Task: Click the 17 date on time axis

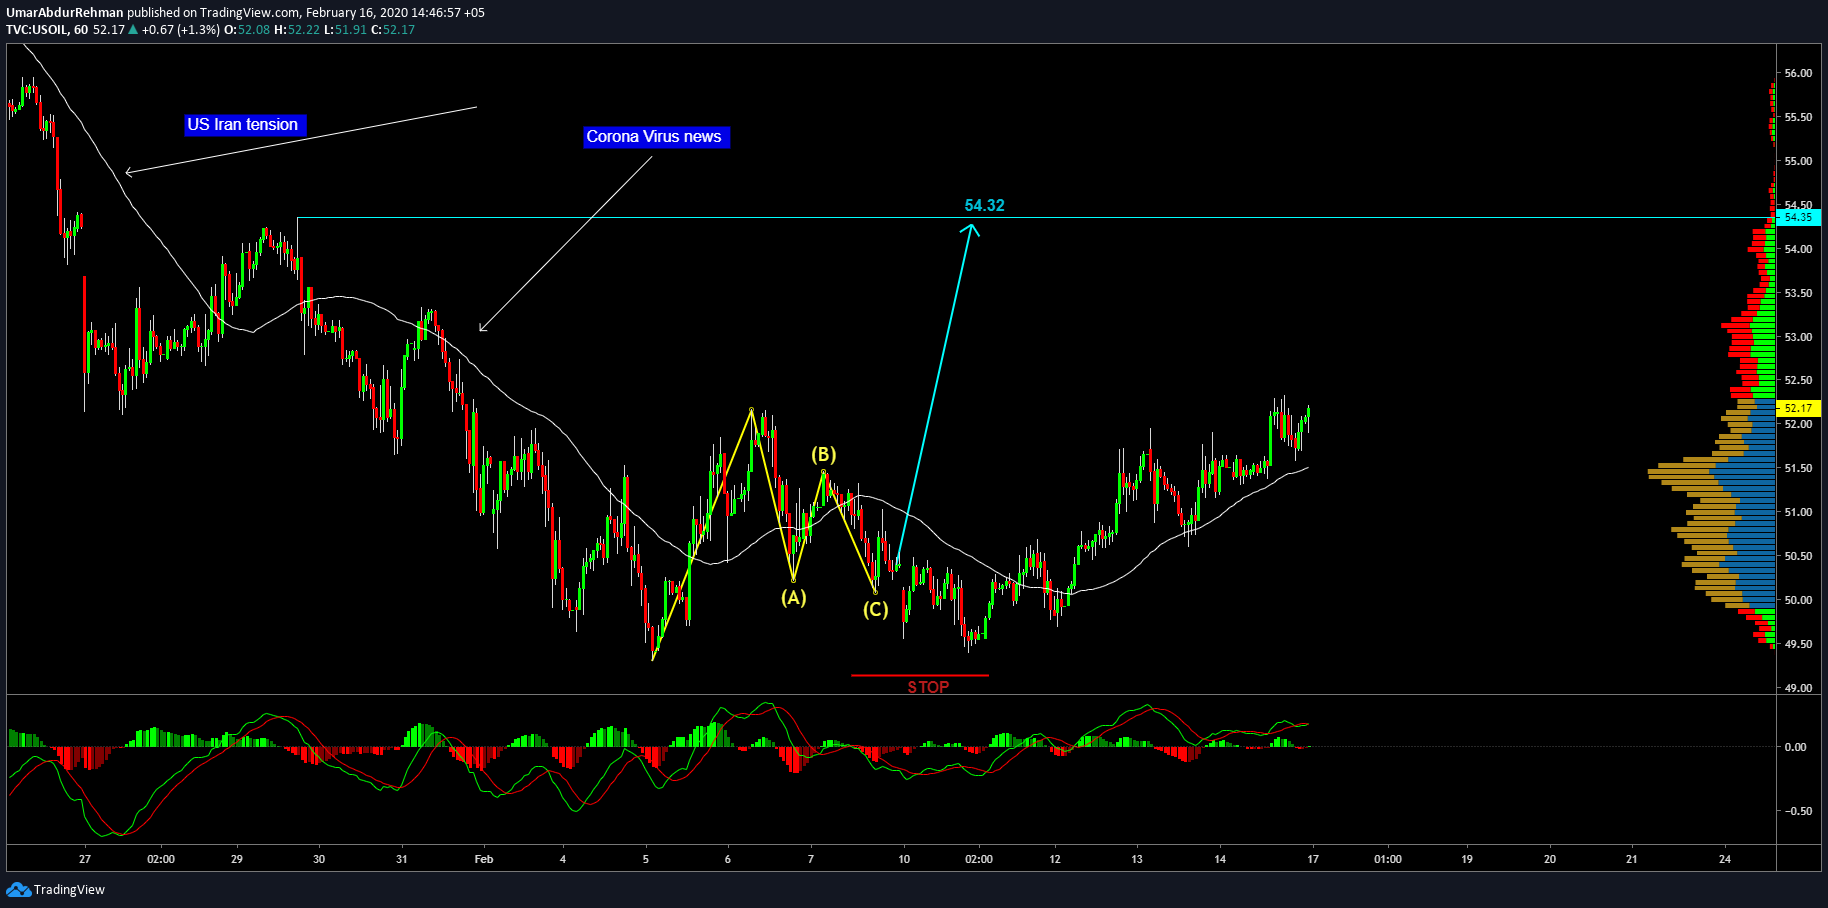Action: pos(1313,859)
